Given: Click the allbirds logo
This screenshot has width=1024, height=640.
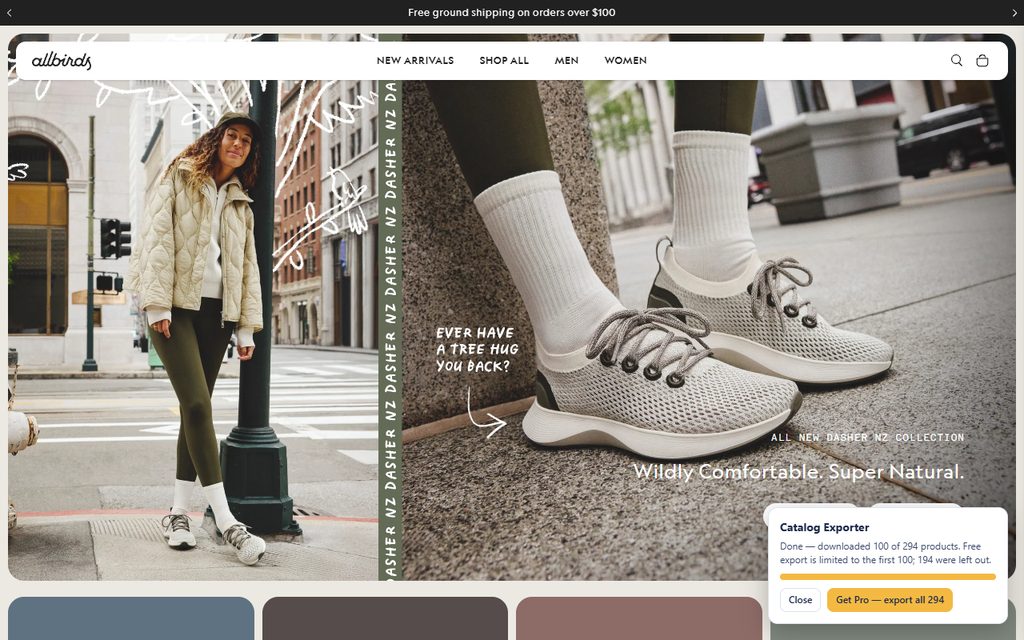Looking at the screenshot, I should point(61,61).
